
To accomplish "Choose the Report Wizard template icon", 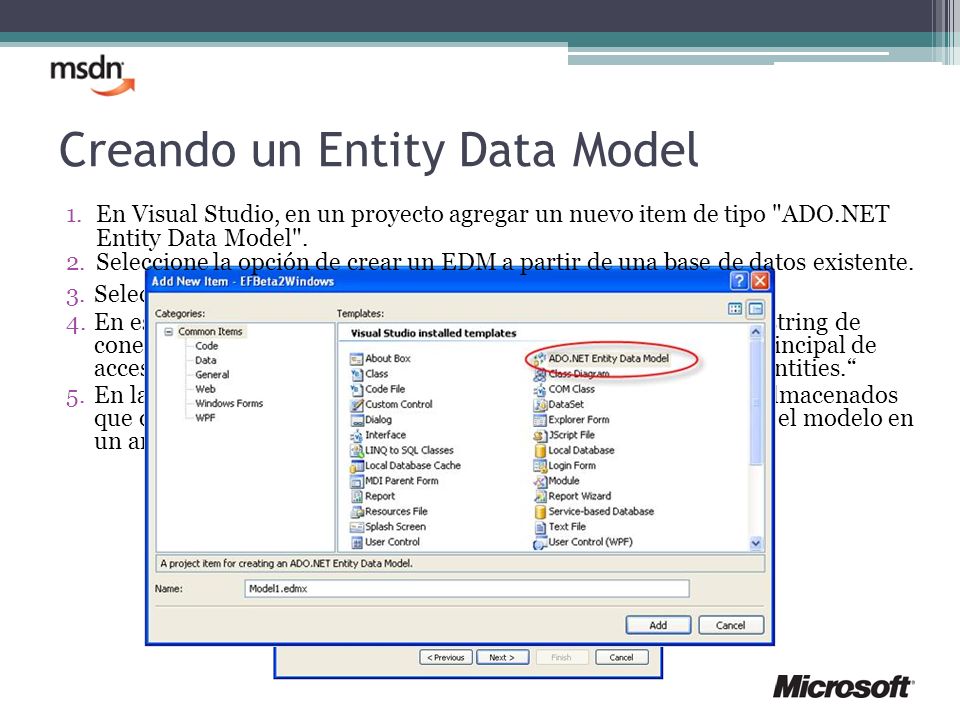I will coord(539,497).
